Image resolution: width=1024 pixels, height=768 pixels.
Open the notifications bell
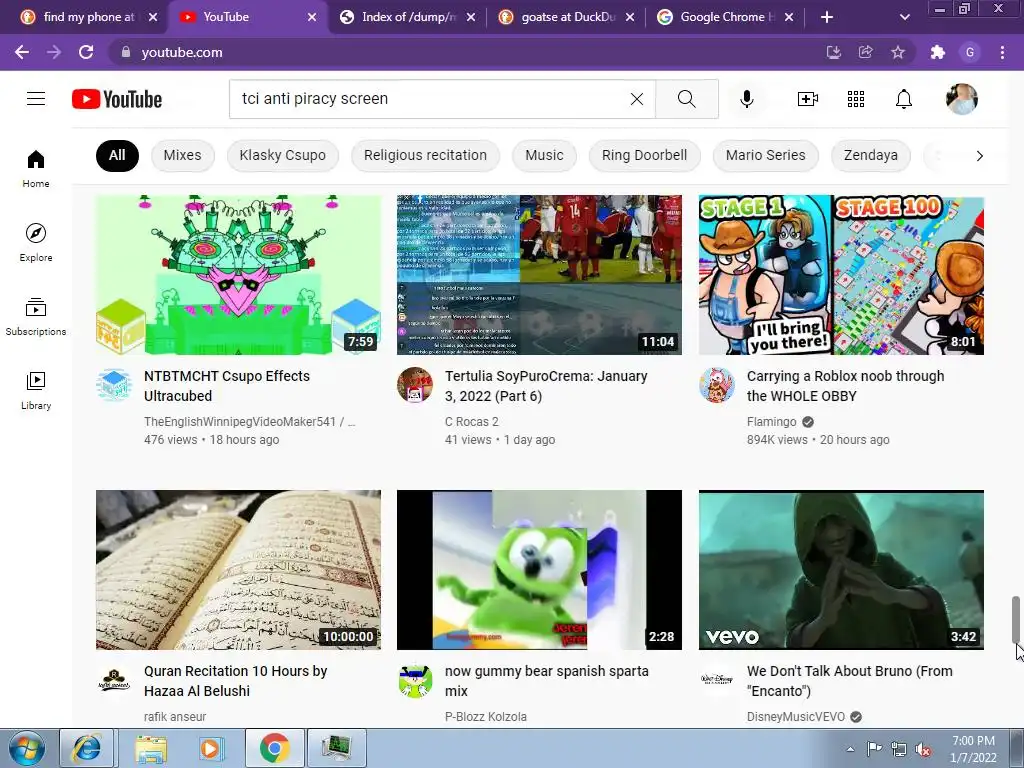pos(904,99)
